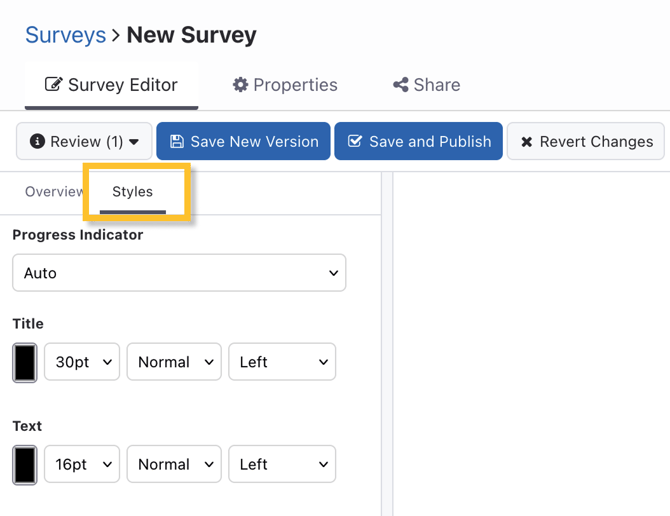The width and height of the screenshot is (670, 516).
Task: Click the X icon in Revert Changes
Action: click(x=527, y=142)
